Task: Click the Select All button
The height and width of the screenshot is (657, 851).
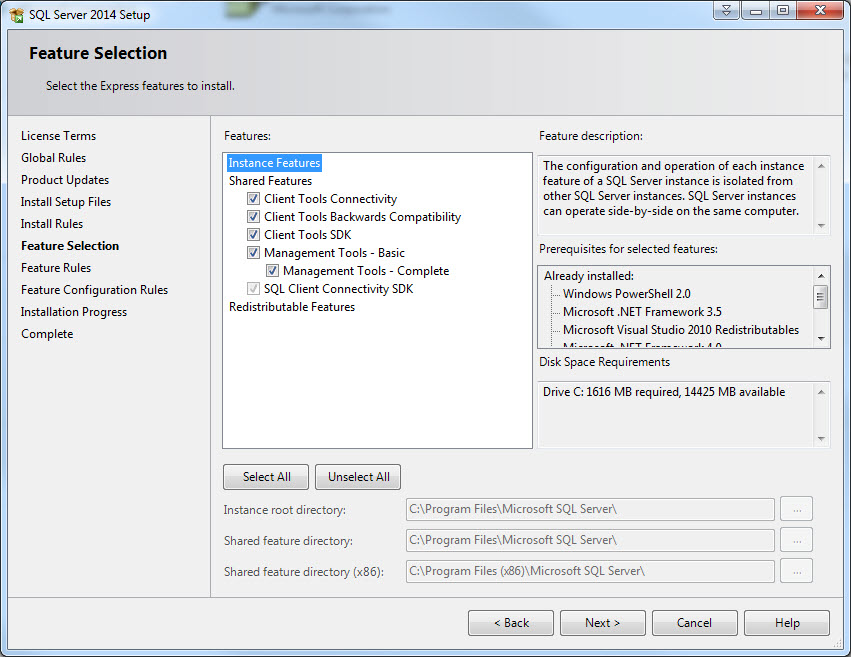Action: click(x=266, y=477)
